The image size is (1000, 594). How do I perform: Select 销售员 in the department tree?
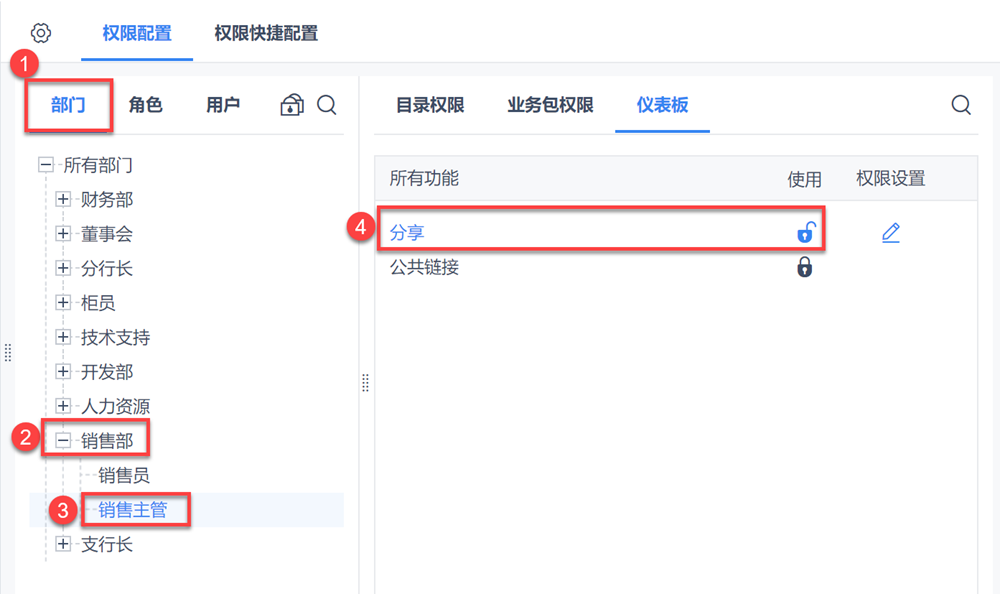pyautogui.click(x=124, y=476)
